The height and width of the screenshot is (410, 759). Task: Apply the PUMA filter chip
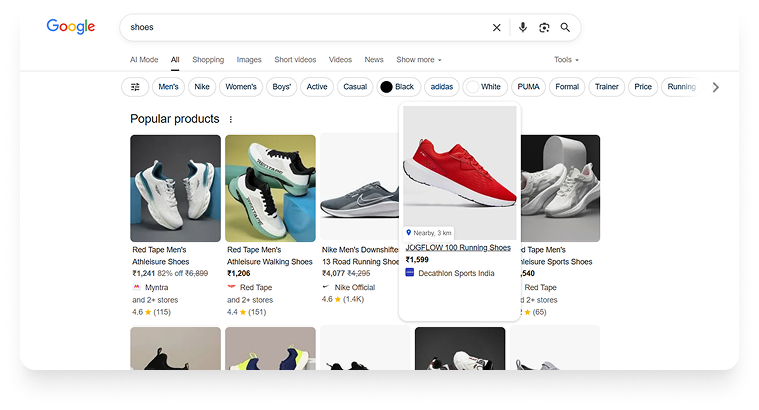(528, 87)
